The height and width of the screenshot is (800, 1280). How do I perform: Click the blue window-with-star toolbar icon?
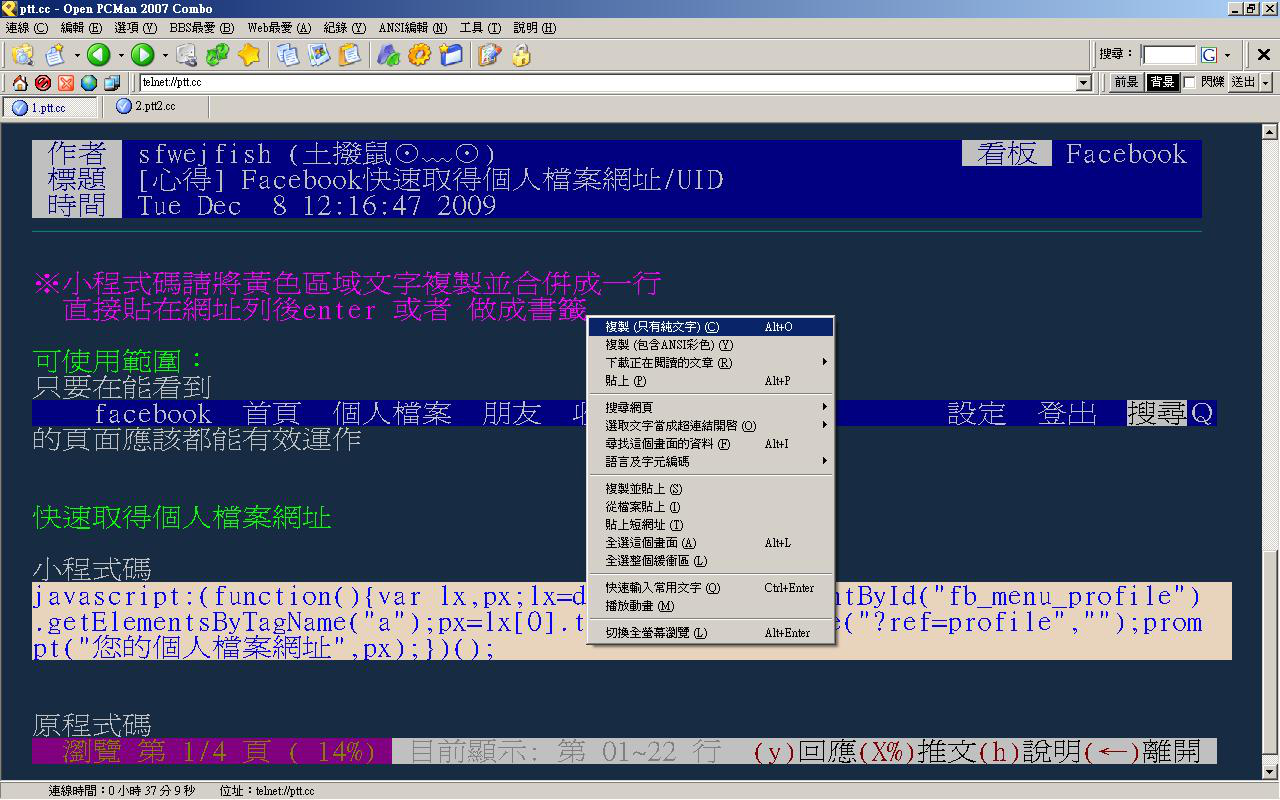coord(451,55)
